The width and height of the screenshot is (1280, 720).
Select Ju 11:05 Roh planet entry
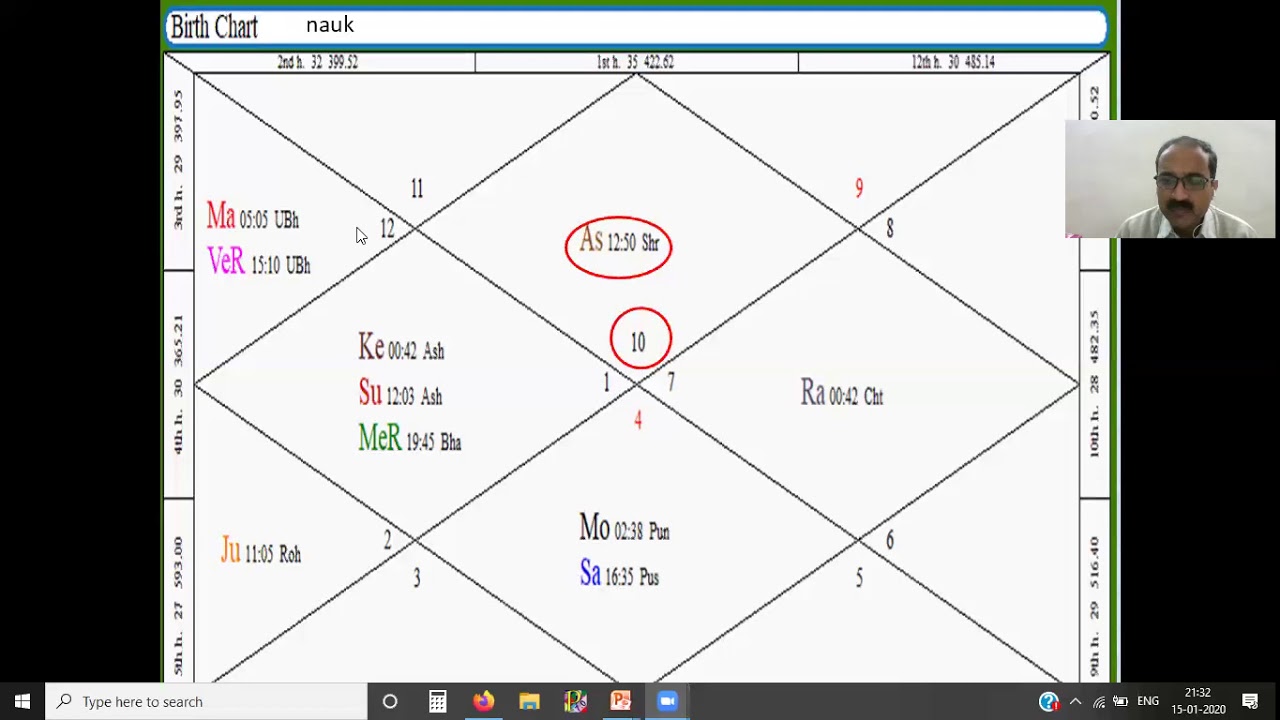[260, 552]
